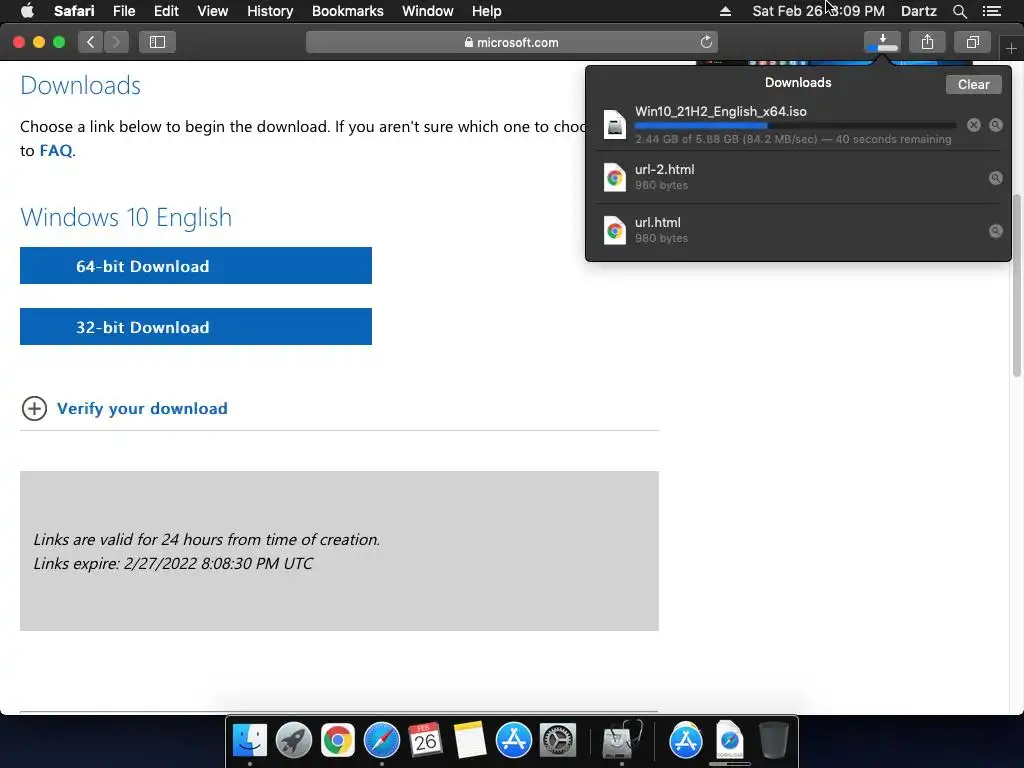Open Launchpad from the Dock

coord(294,740)
